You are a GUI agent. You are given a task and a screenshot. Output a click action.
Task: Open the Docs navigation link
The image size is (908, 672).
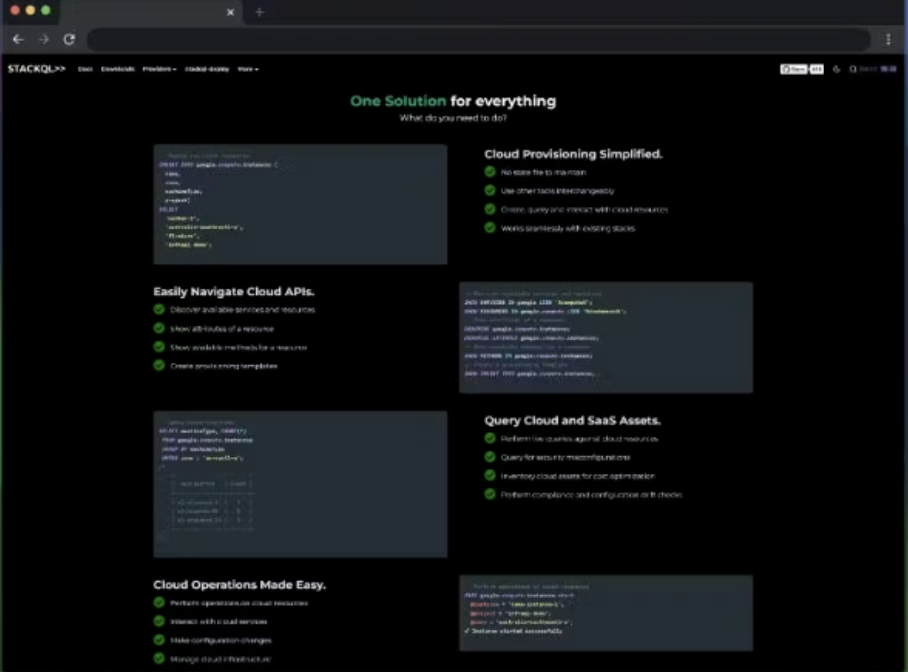(x=85, y=69)
